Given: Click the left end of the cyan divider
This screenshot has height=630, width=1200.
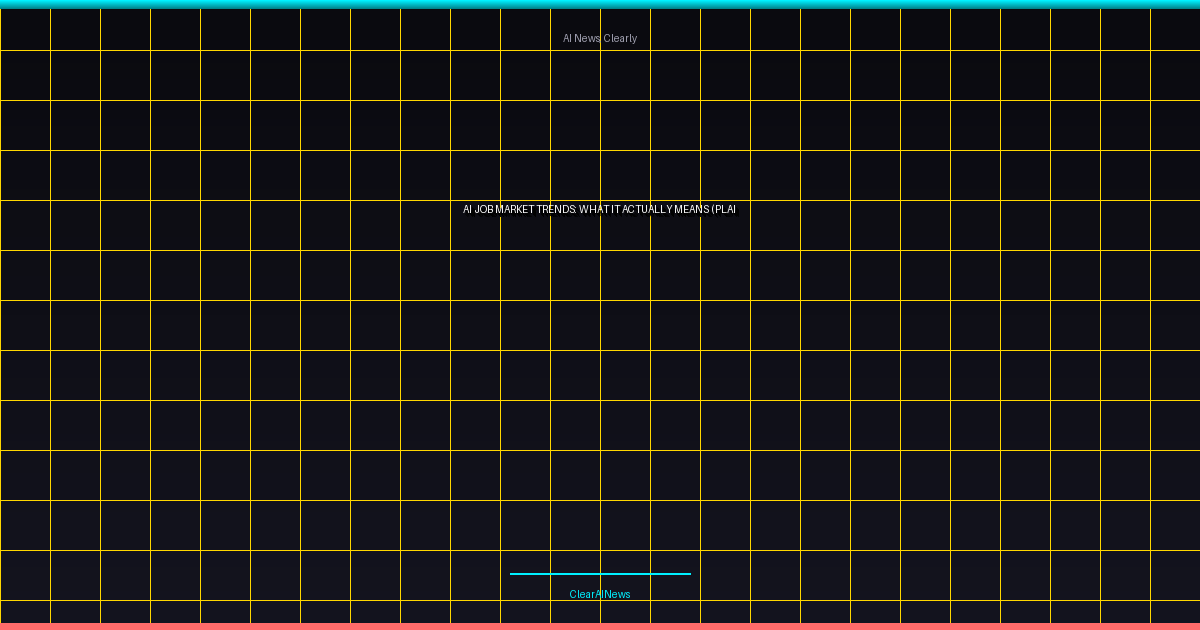Looking at the screenshot, I should coord(513,574).
